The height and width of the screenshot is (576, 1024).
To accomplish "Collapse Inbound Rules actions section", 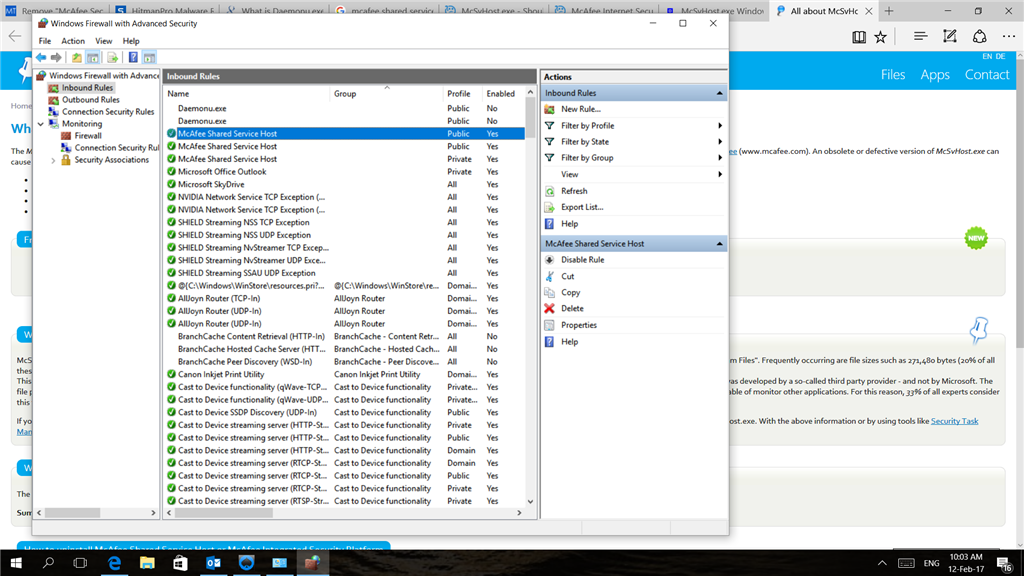I will pos(719,93).
